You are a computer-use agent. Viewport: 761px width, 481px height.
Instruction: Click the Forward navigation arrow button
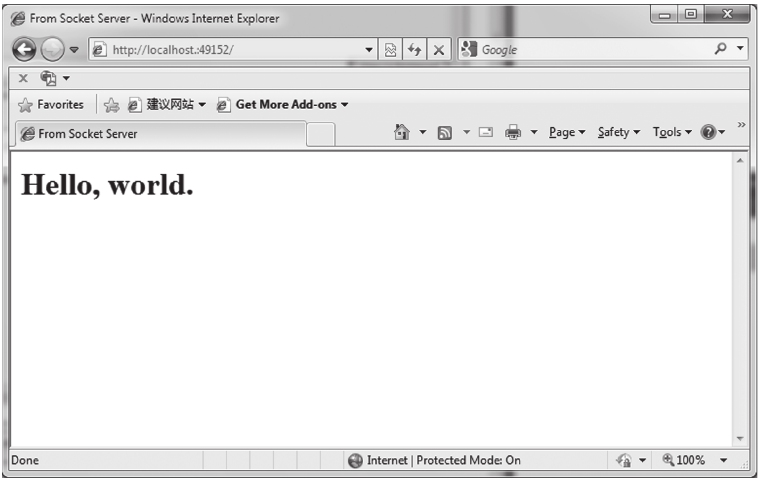click(52, 49)
